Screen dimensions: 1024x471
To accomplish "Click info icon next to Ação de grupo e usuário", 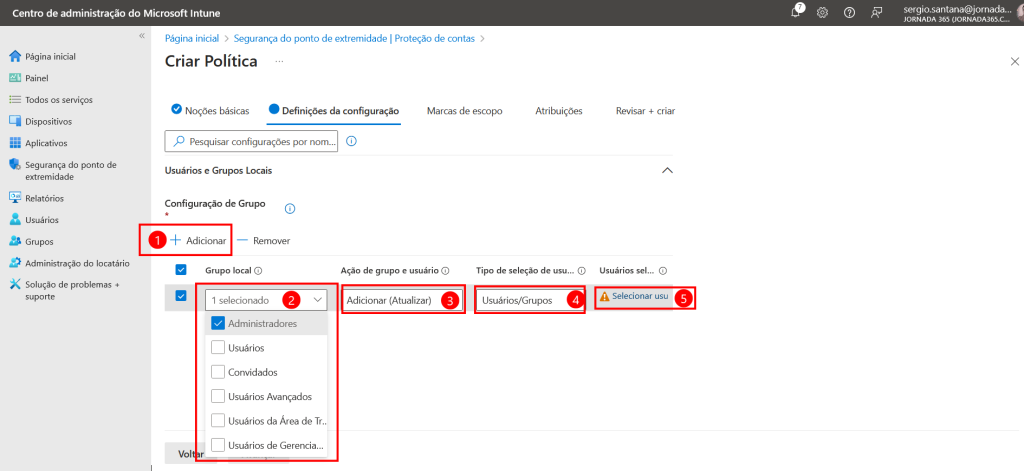I will (x=445, y=270).
